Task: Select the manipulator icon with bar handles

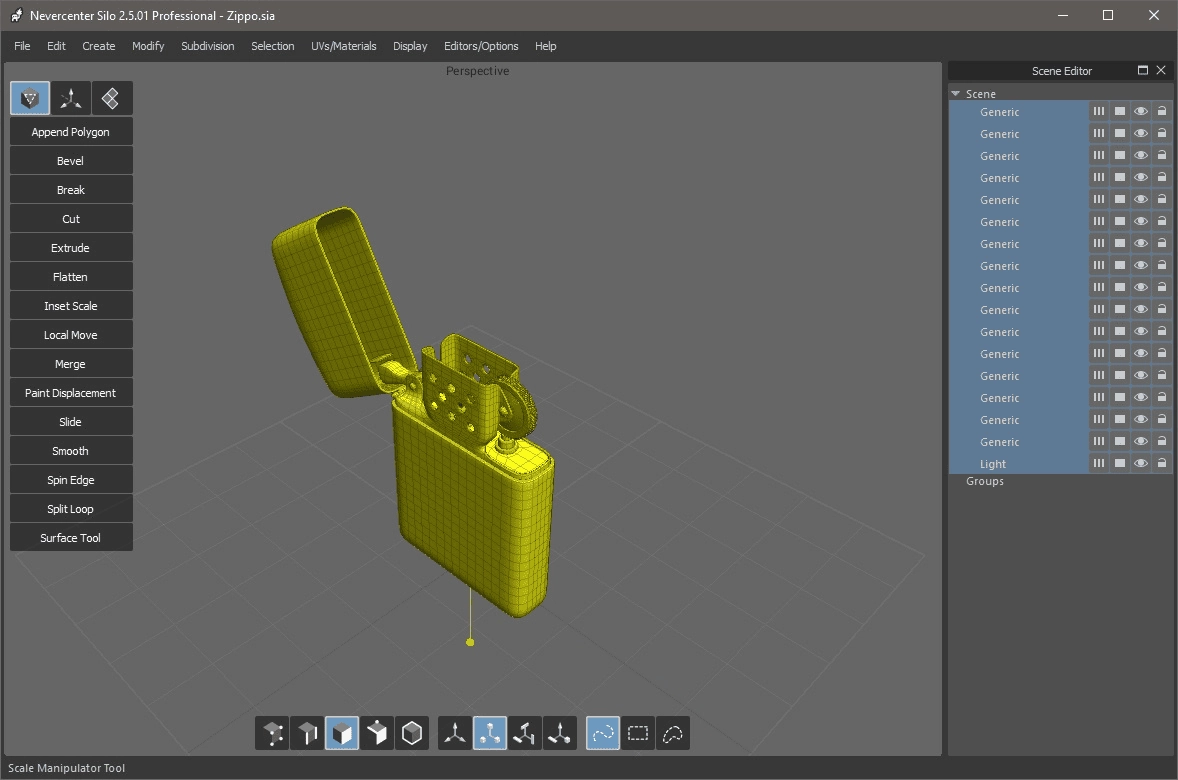Action: (524, 733)
